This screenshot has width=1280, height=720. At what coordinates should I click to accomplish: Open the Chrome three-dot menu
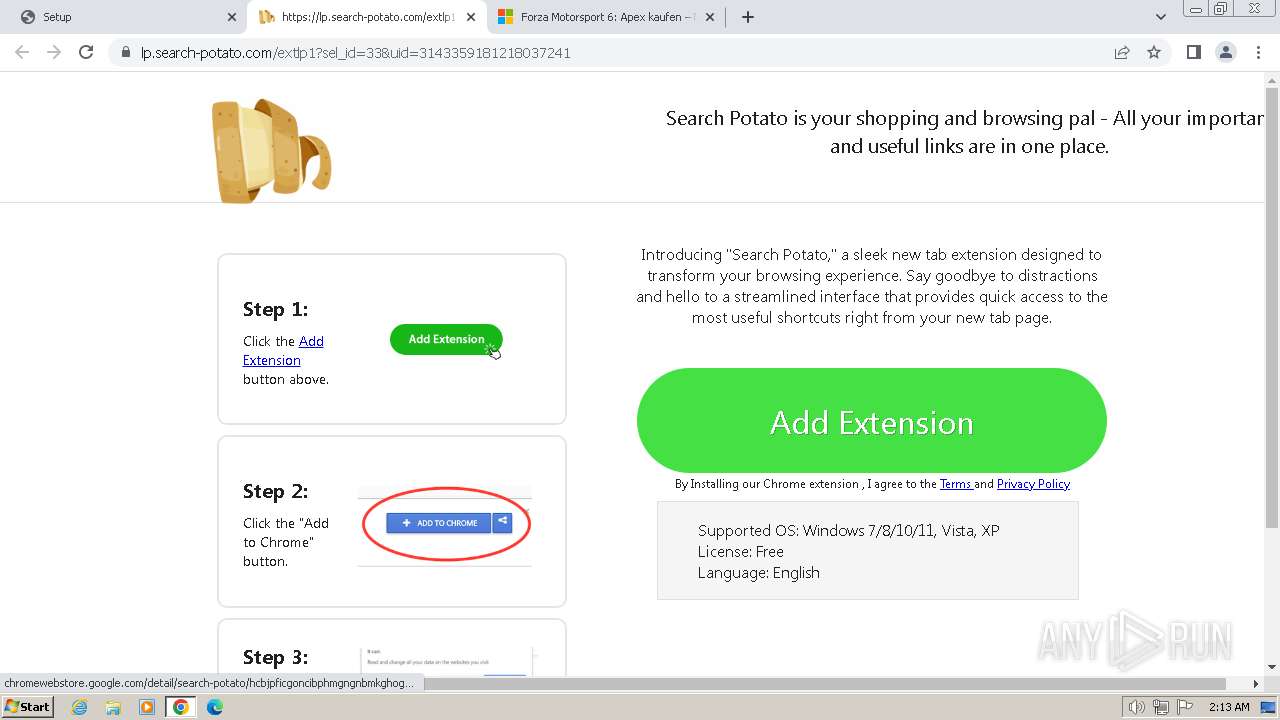point(1258,52)
